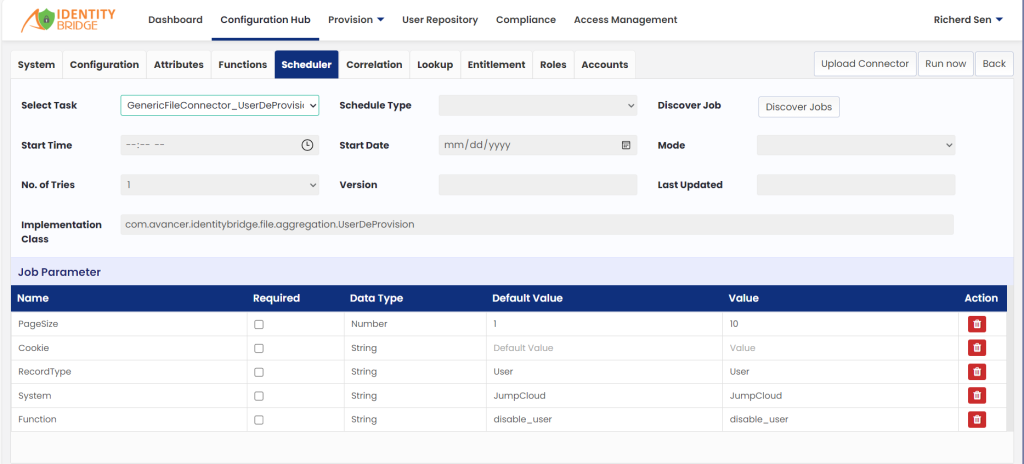This screenshot has height=464, width=1024.
Task: Switch to the Roles tab
Action: (x=553, y=65)
